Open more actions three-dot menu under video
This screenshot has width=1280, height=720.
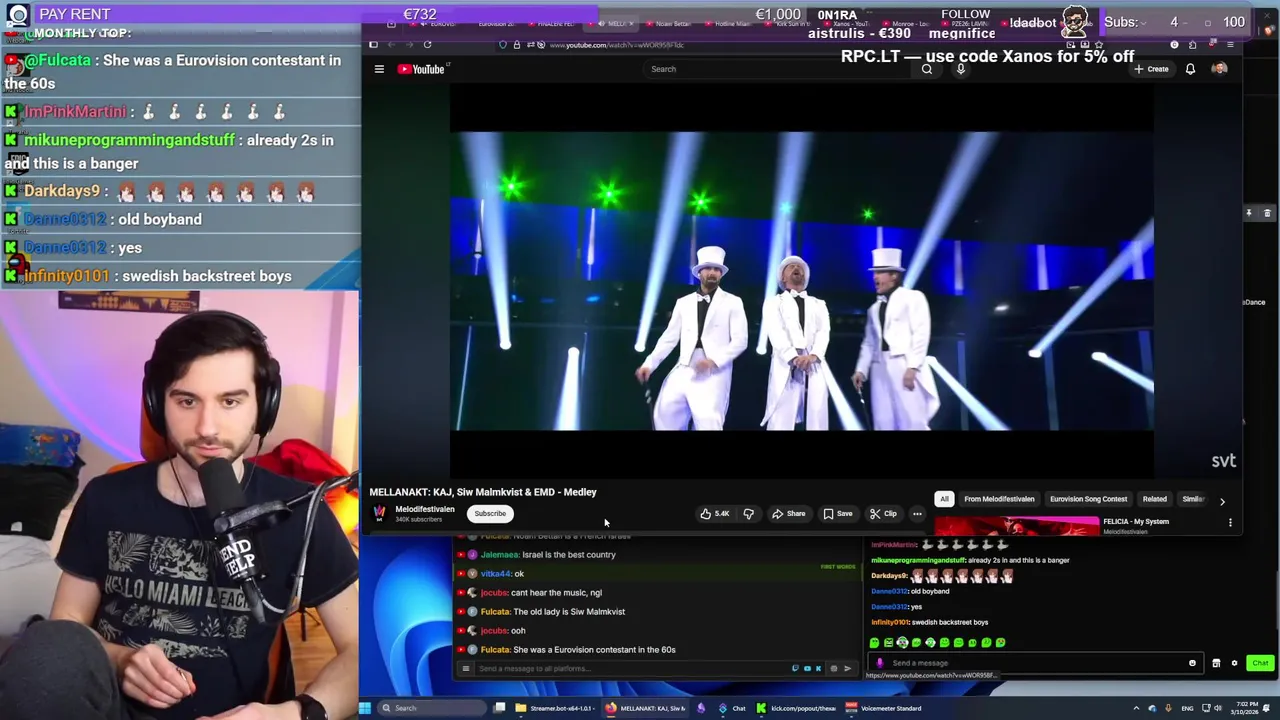917,514
